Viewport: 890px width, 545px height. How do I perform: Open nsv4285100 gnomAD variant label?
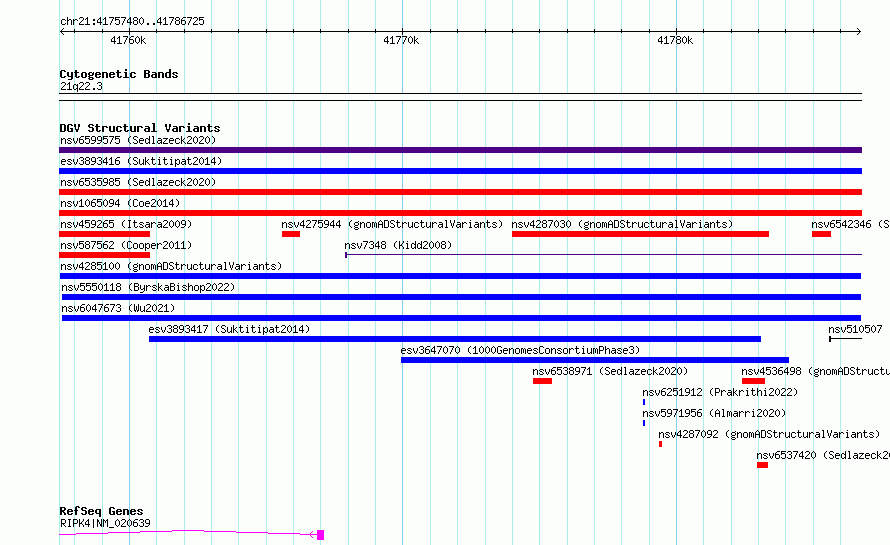click(x=171, y=266)
